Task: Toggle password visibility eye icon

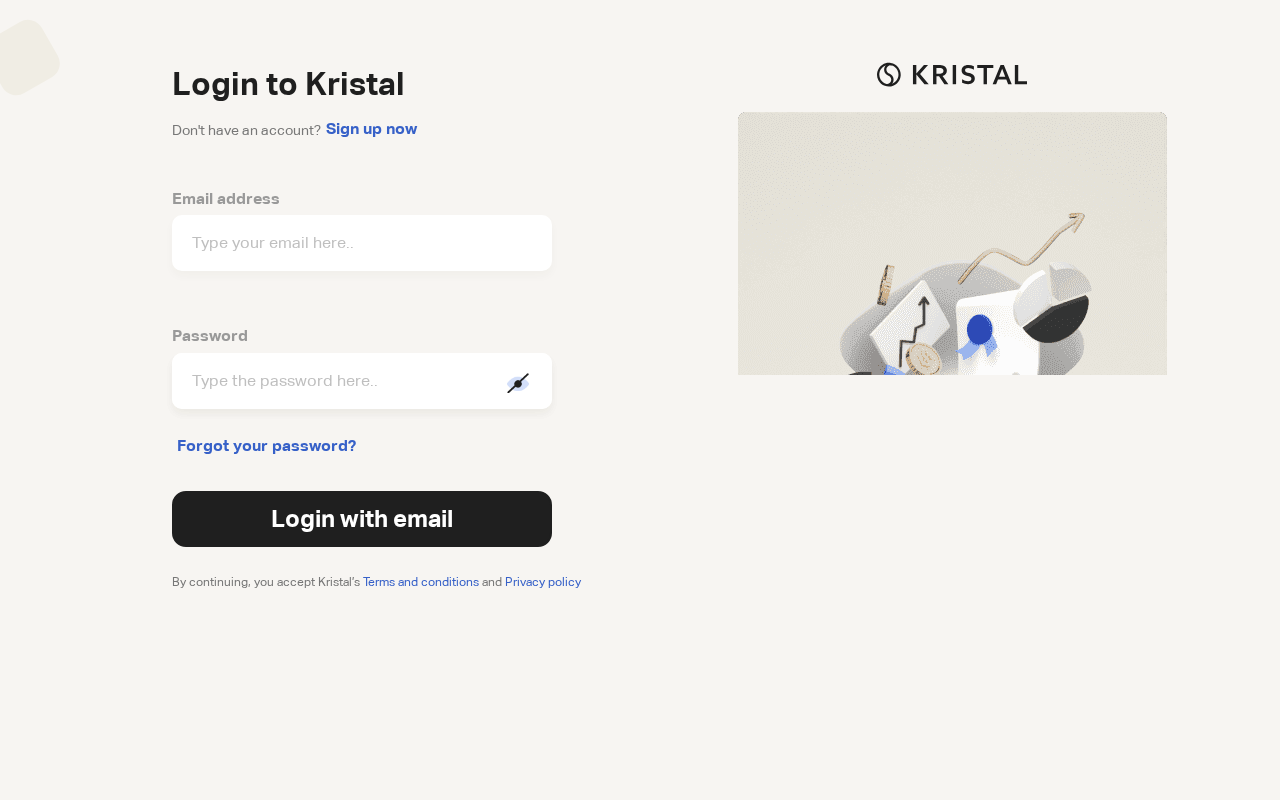Action: [518, 383]
